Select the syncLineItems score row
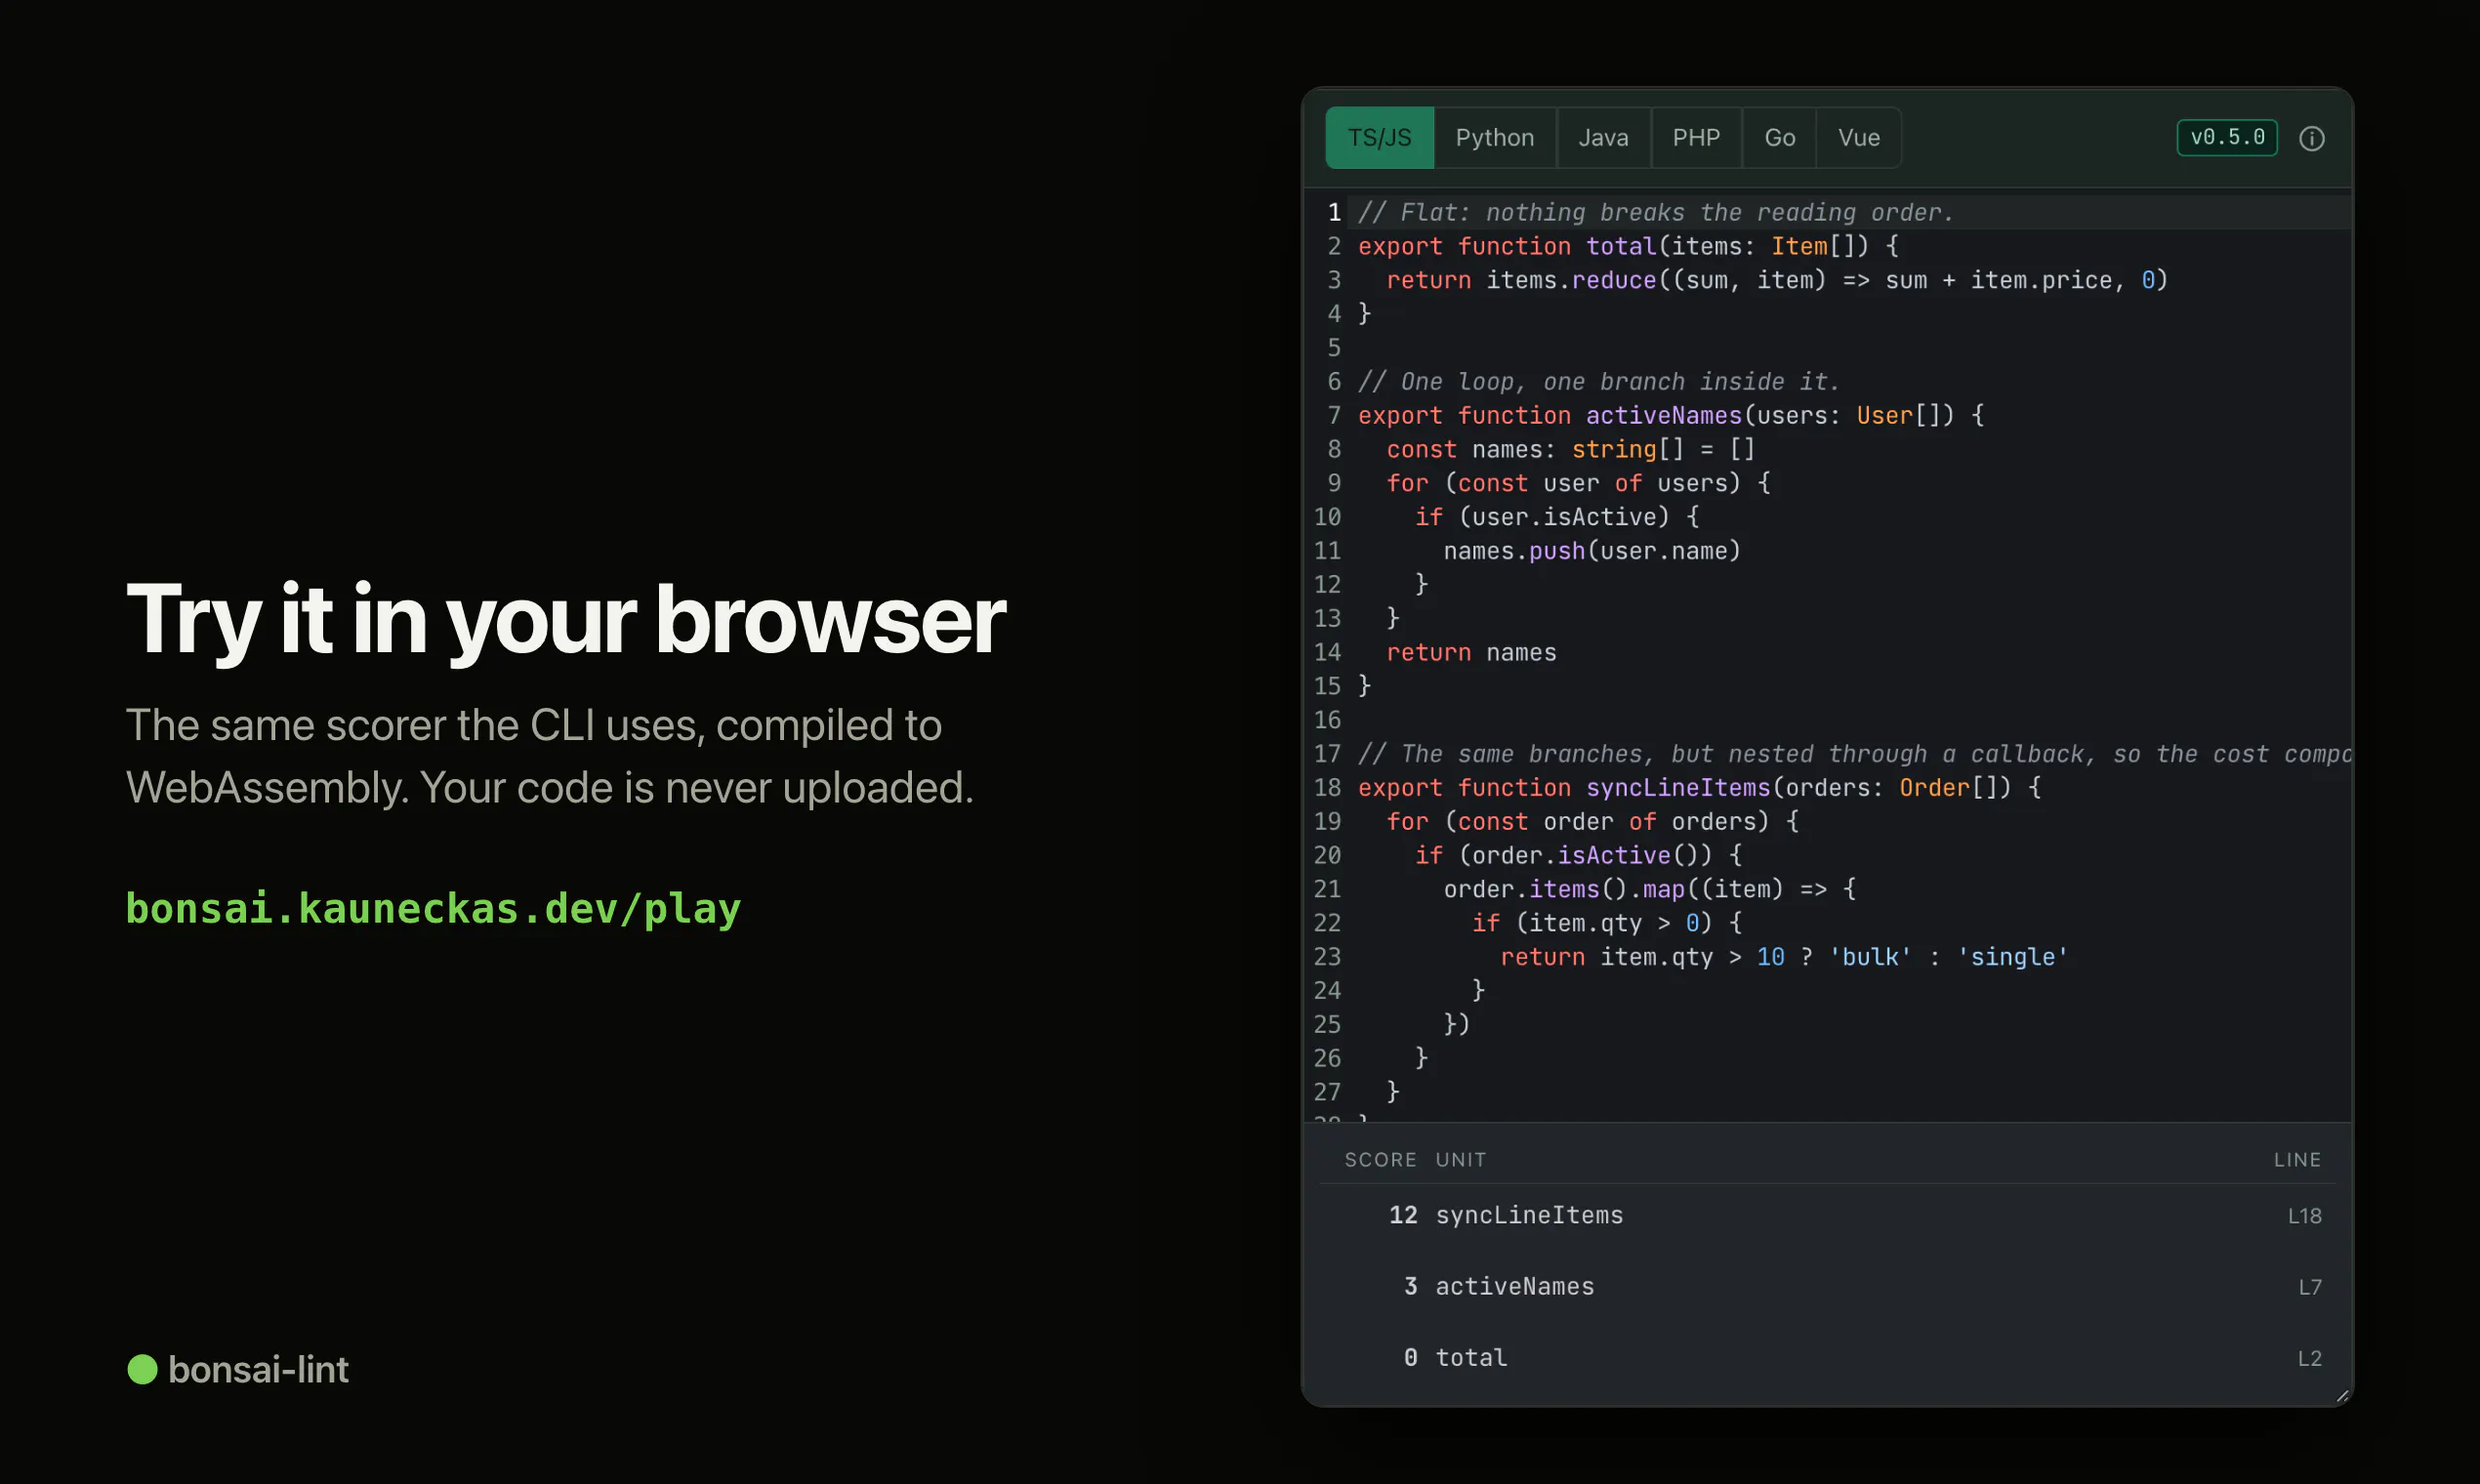This screenshot has width=2480, height=1484. click(1827, 1215)
